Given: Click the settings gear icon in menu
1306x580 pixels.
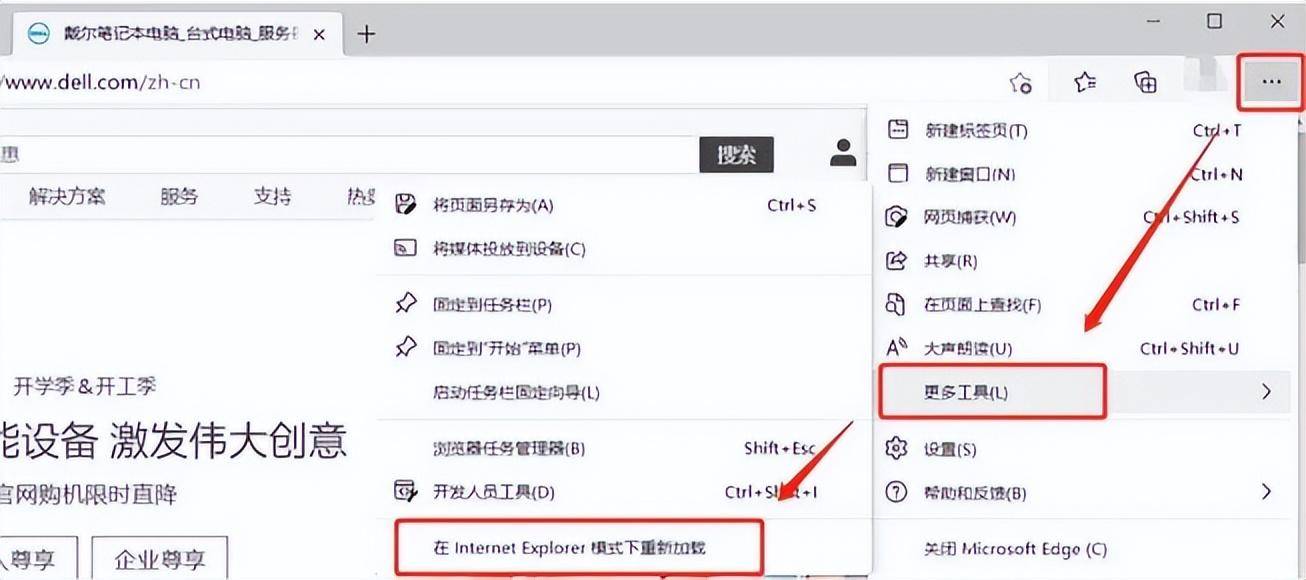Looking at the screenshot, I should pyautogui.click(x=897, y=448).
